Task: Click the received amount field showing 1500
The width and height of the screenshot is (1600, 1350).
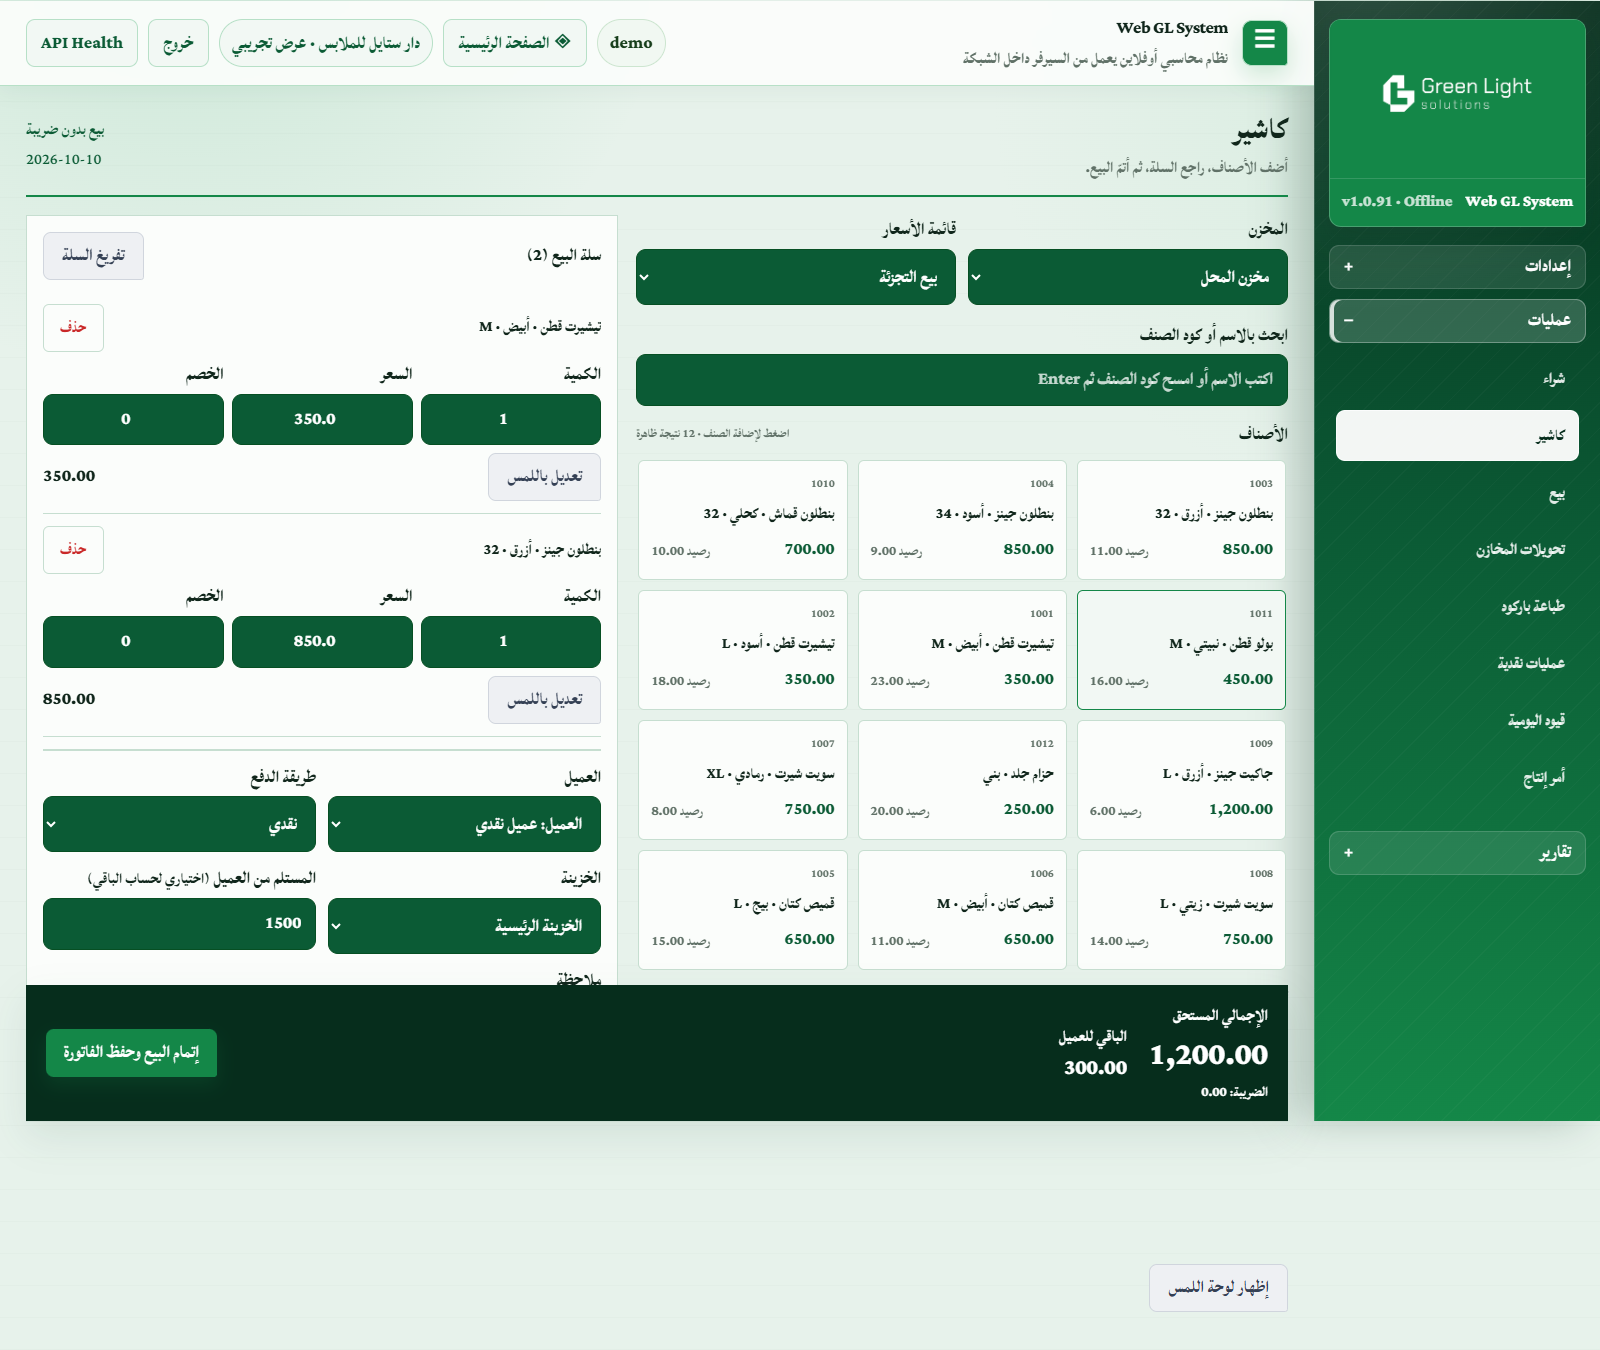Action: pyautogui.click(x=179, y=924)
